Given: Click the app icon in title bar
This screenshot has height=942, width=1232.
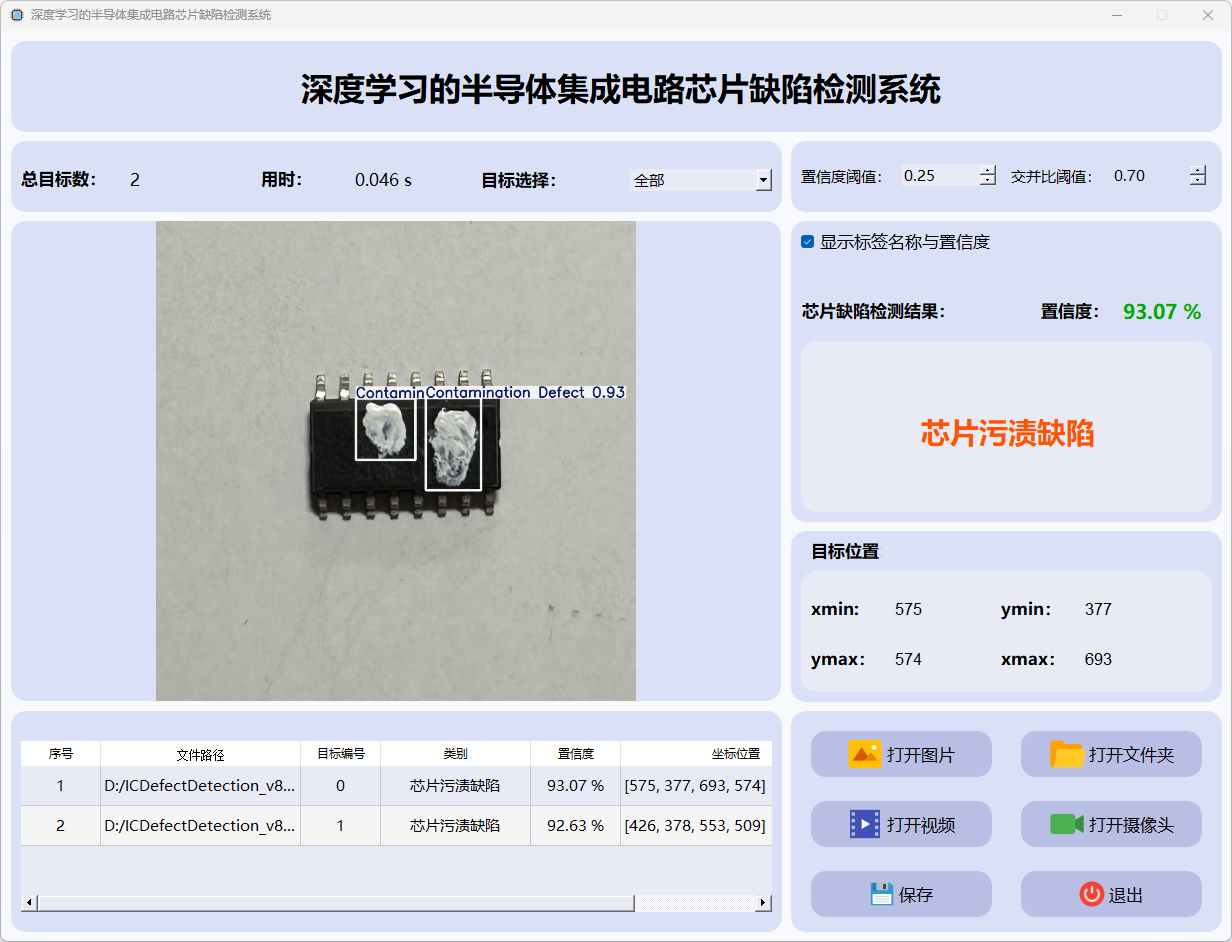Looking at the screenshot, I should (x=16, y=15).
